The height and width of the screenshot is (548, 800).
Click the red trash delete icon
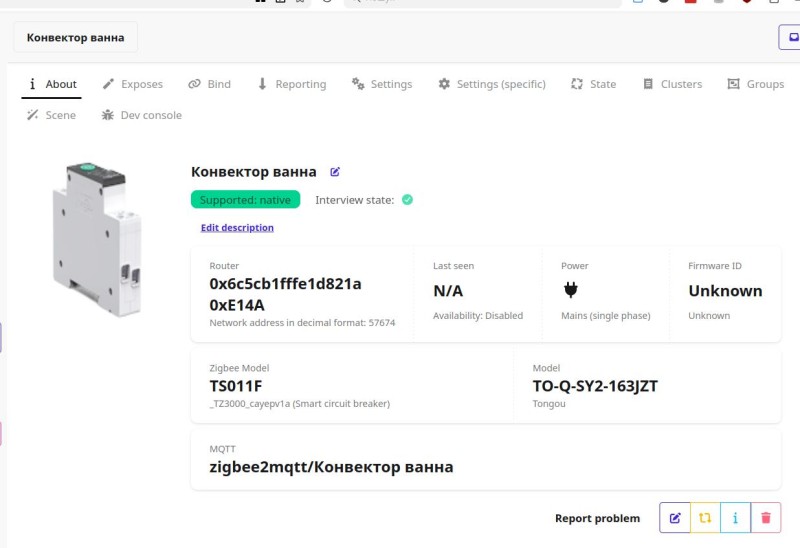coord(765,518)
